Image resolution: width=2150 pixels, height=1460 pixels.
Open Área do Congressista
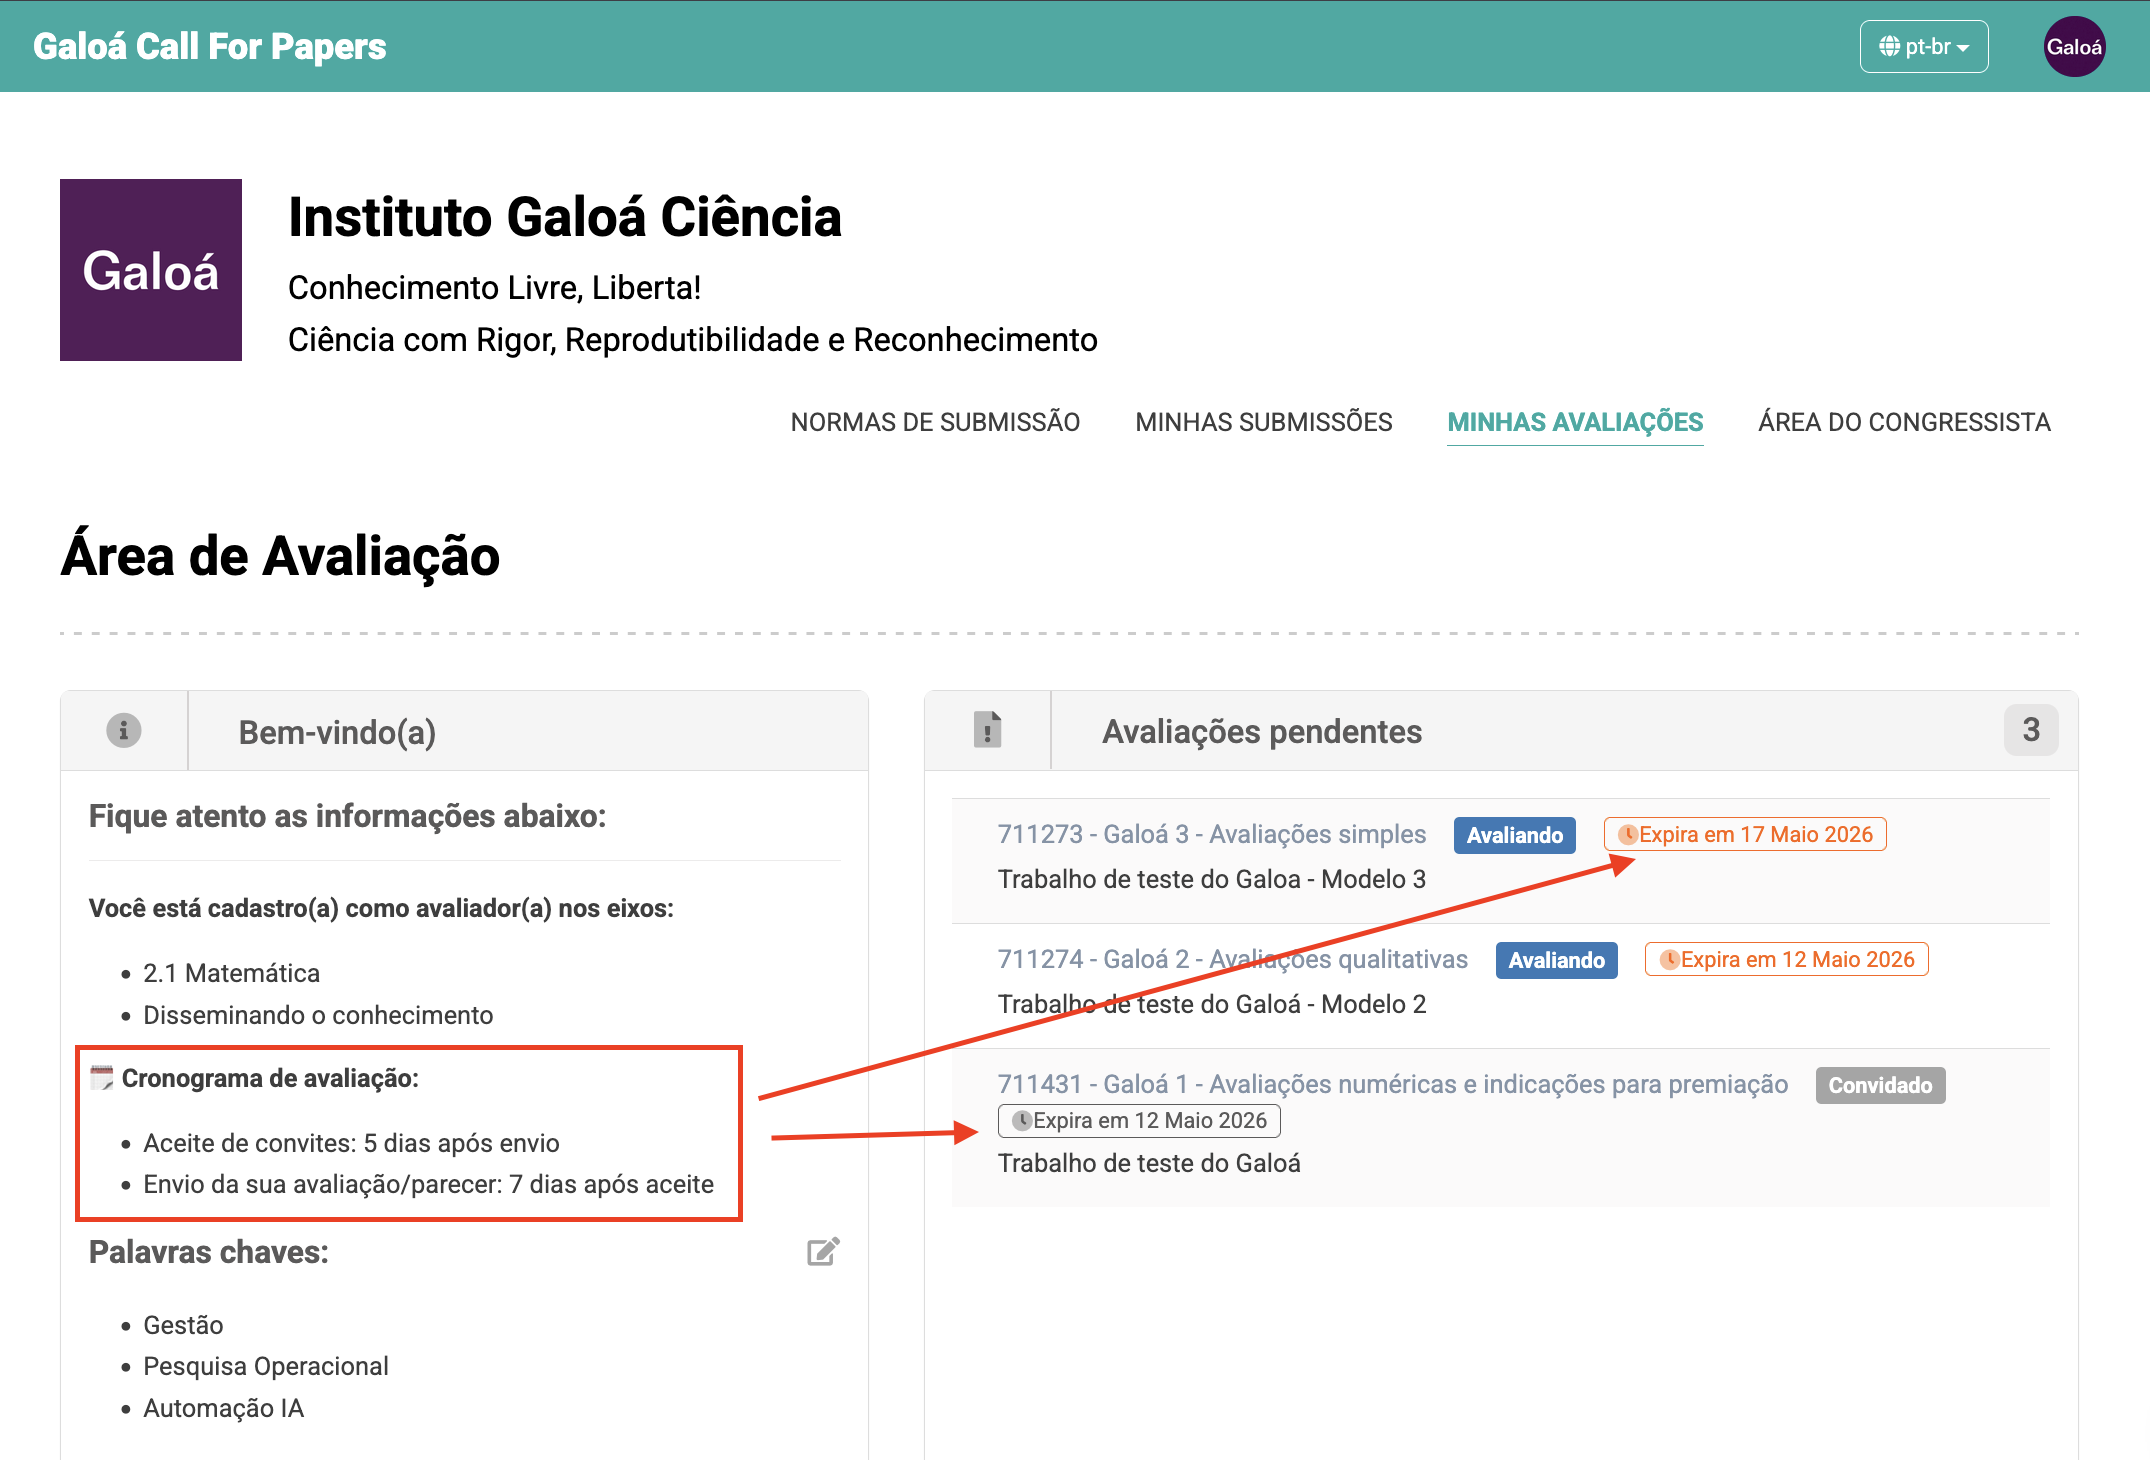pyautogui.click(x=1904, y=422)
